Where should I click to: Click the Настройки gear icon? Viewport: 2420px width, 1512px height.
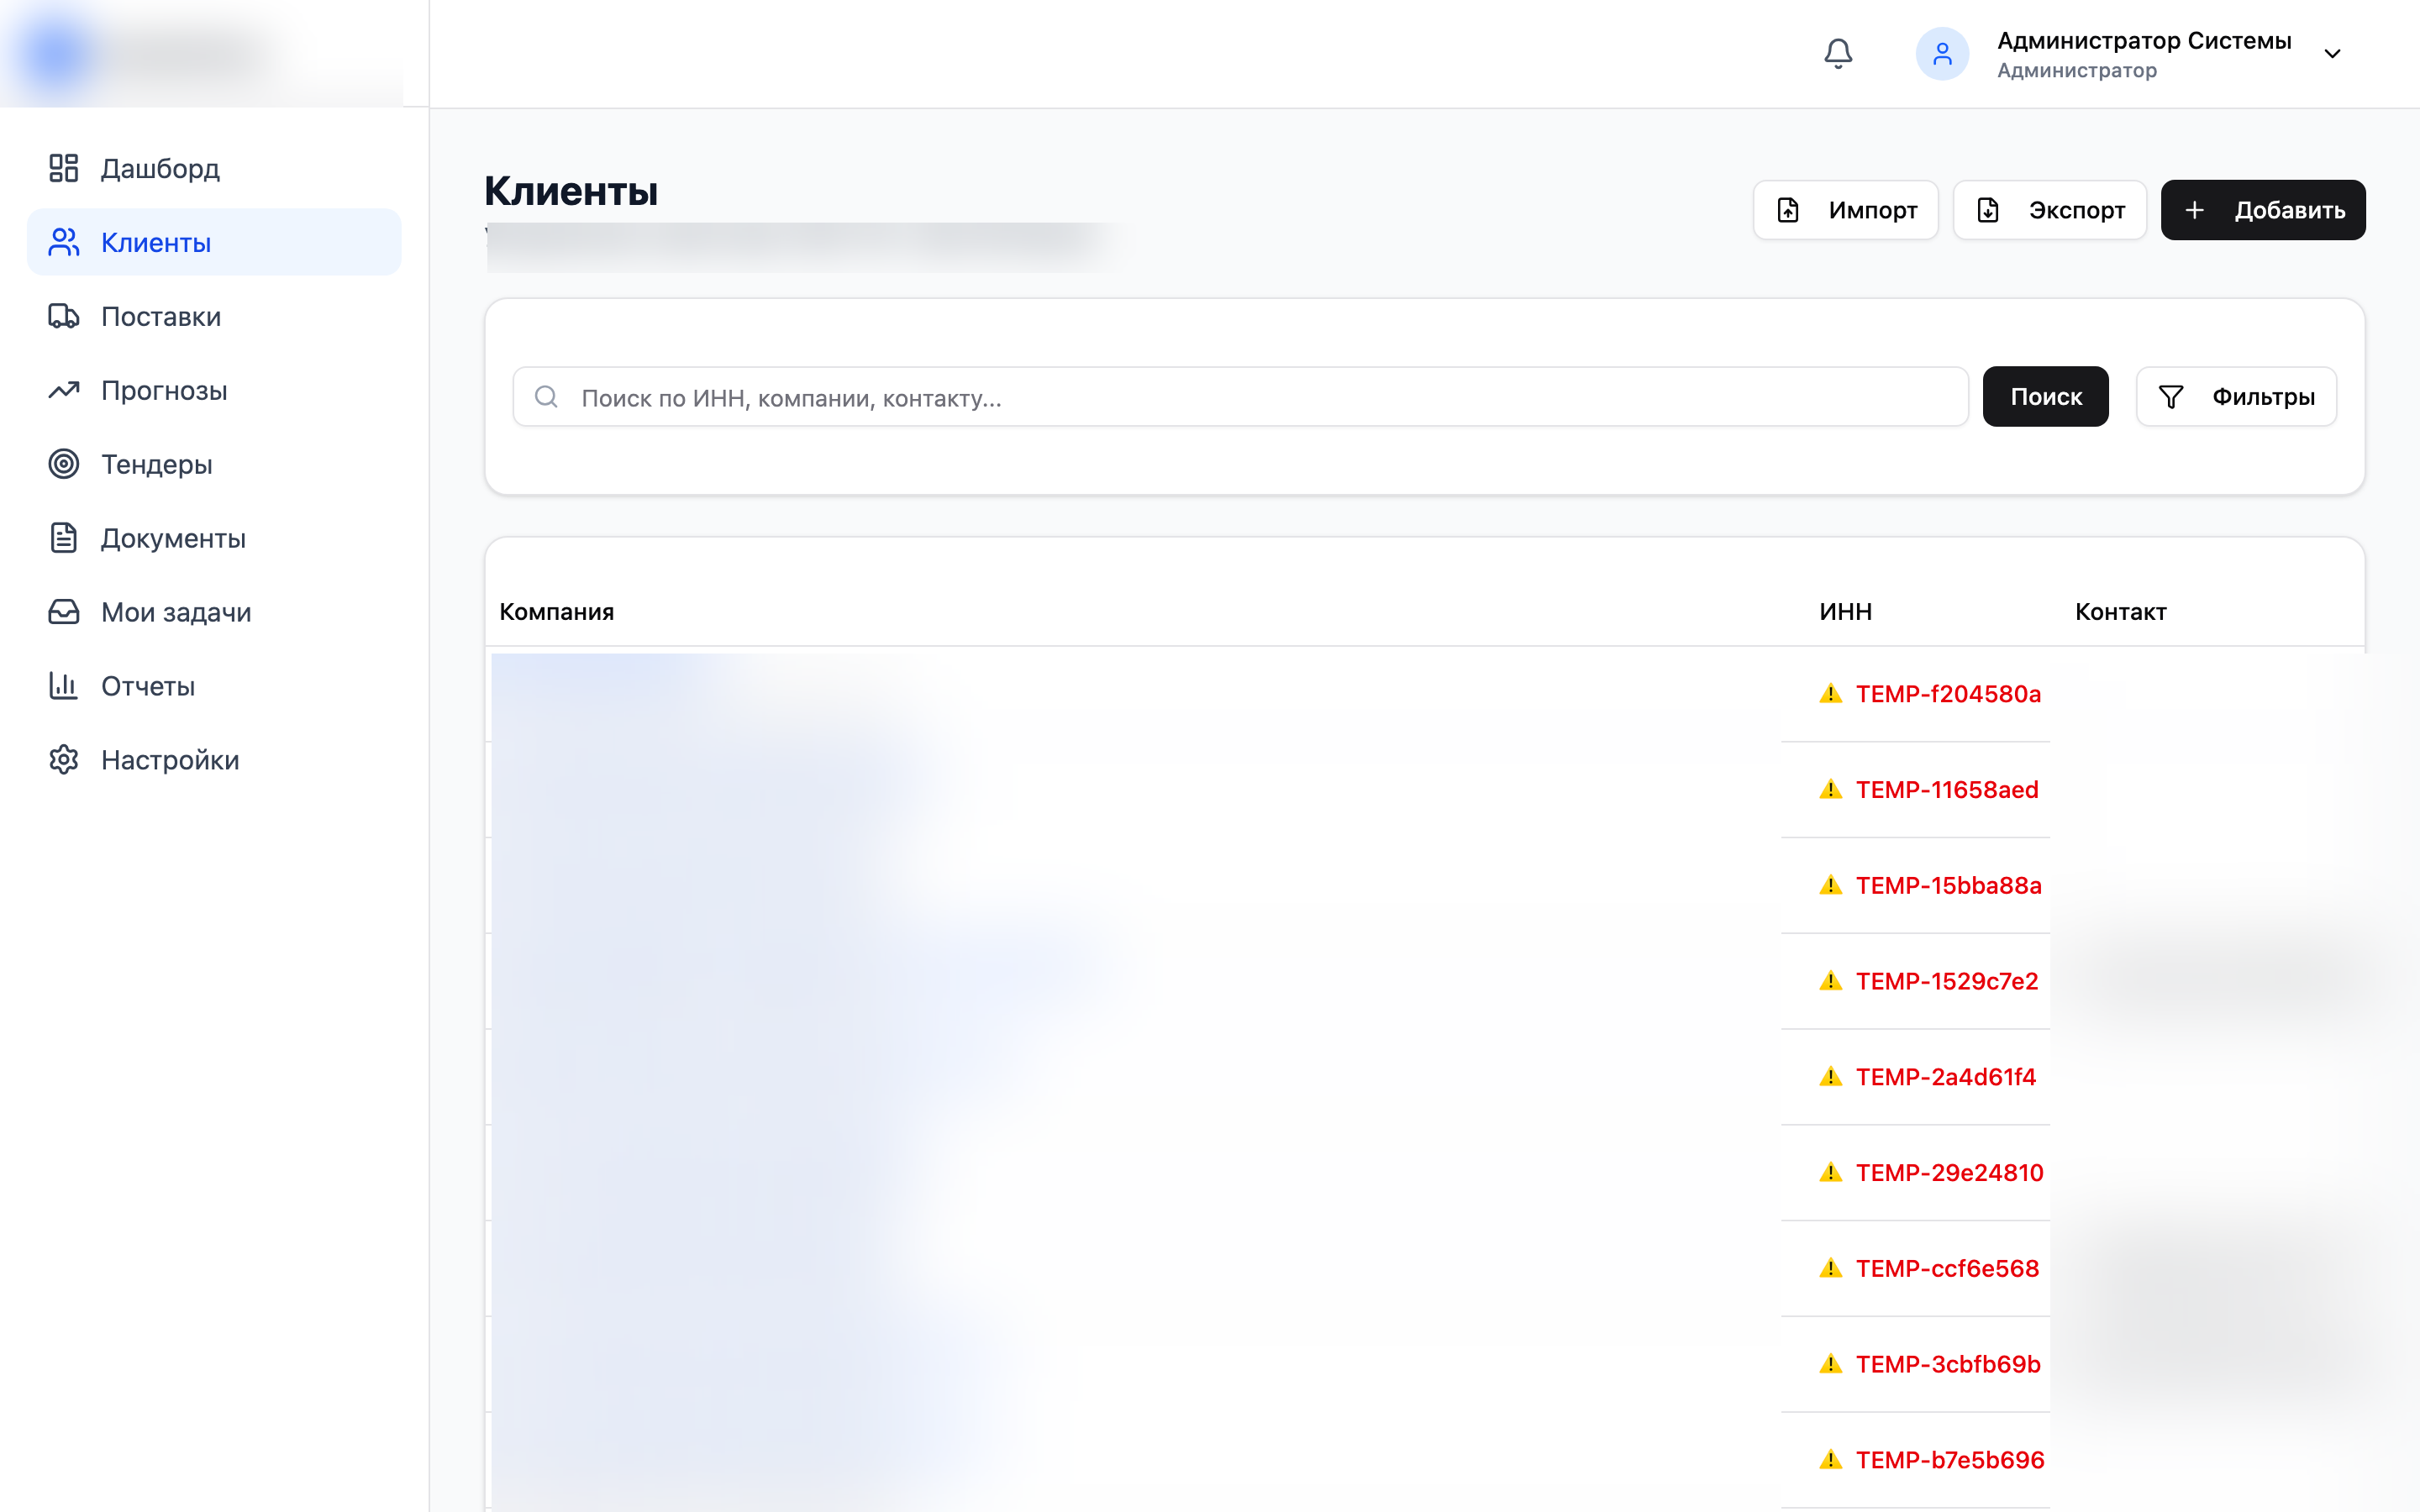[x=64, y=760]
